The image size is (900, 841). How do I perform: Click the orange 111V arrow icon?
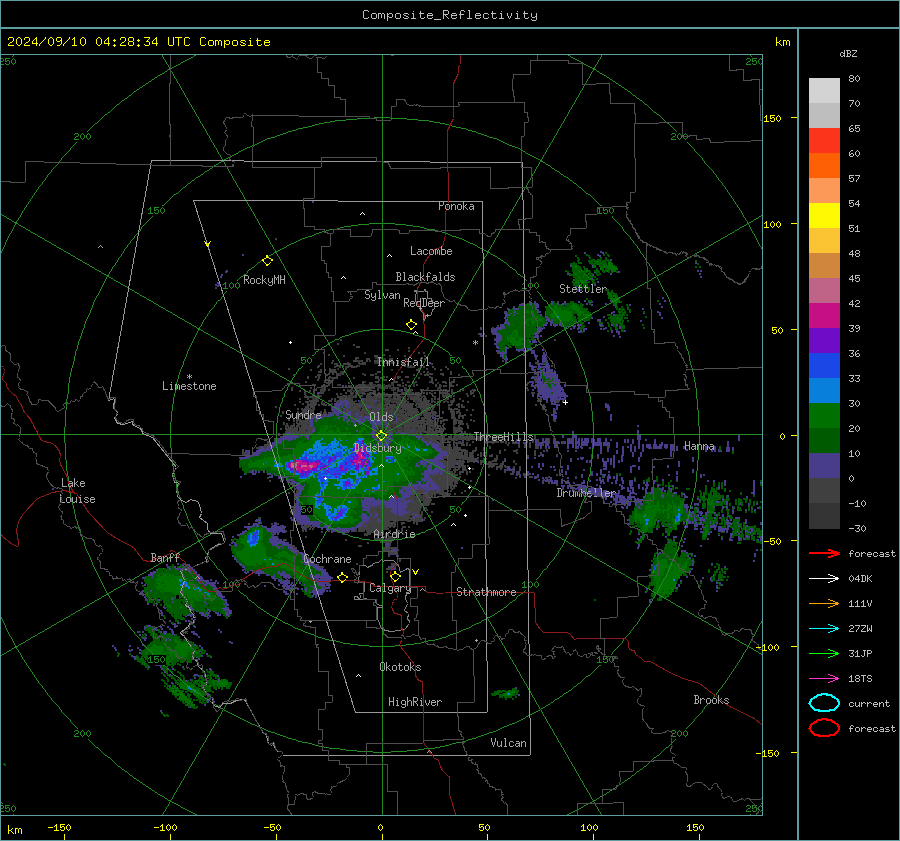tap(824, 603)
